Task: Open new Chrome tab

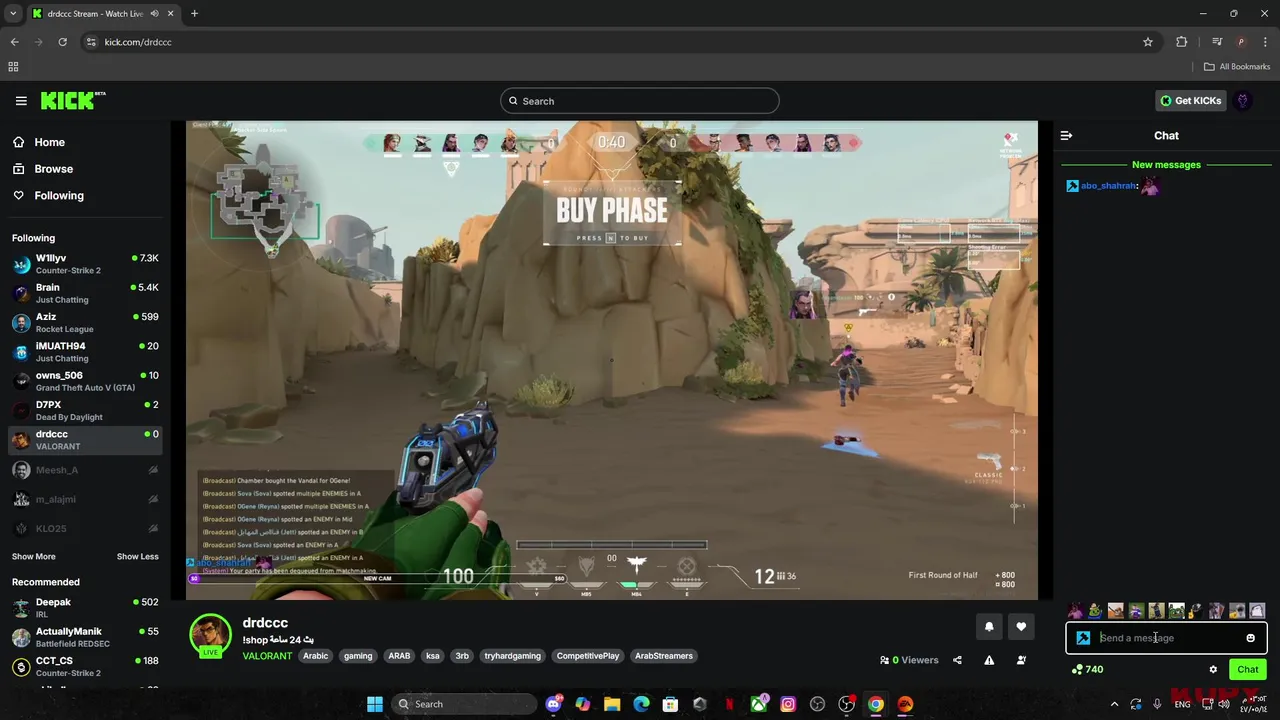Action: coord(194,14)
